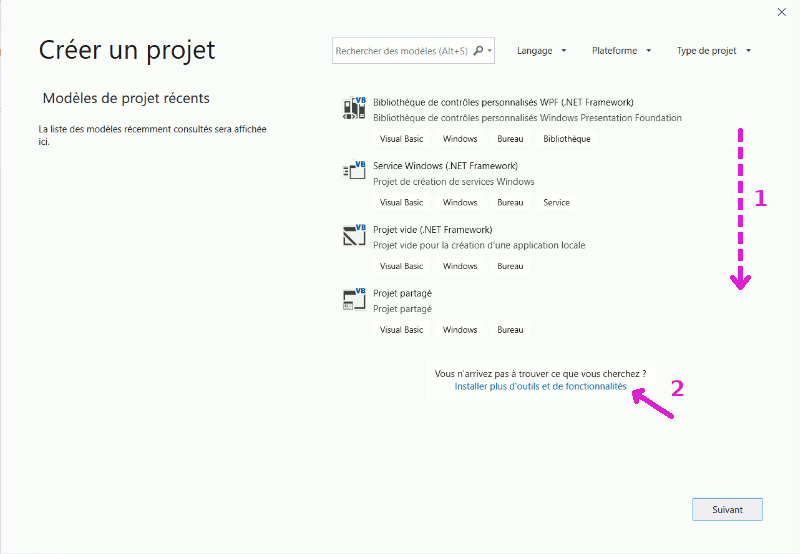This screenshot has width=800, height=554.
Task: Click Windows tag under Service Windows template
Action: [x=460, y=203]
